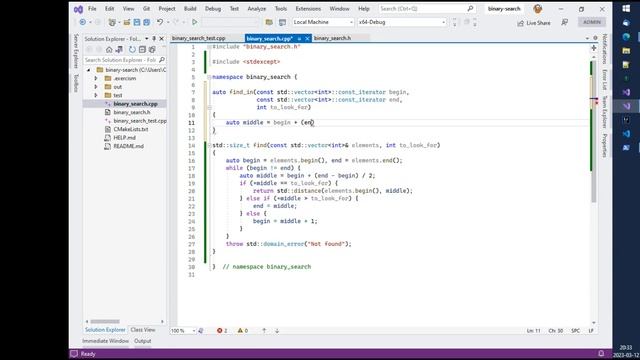Click the magnifier in the top Search box

coord(470,8)
